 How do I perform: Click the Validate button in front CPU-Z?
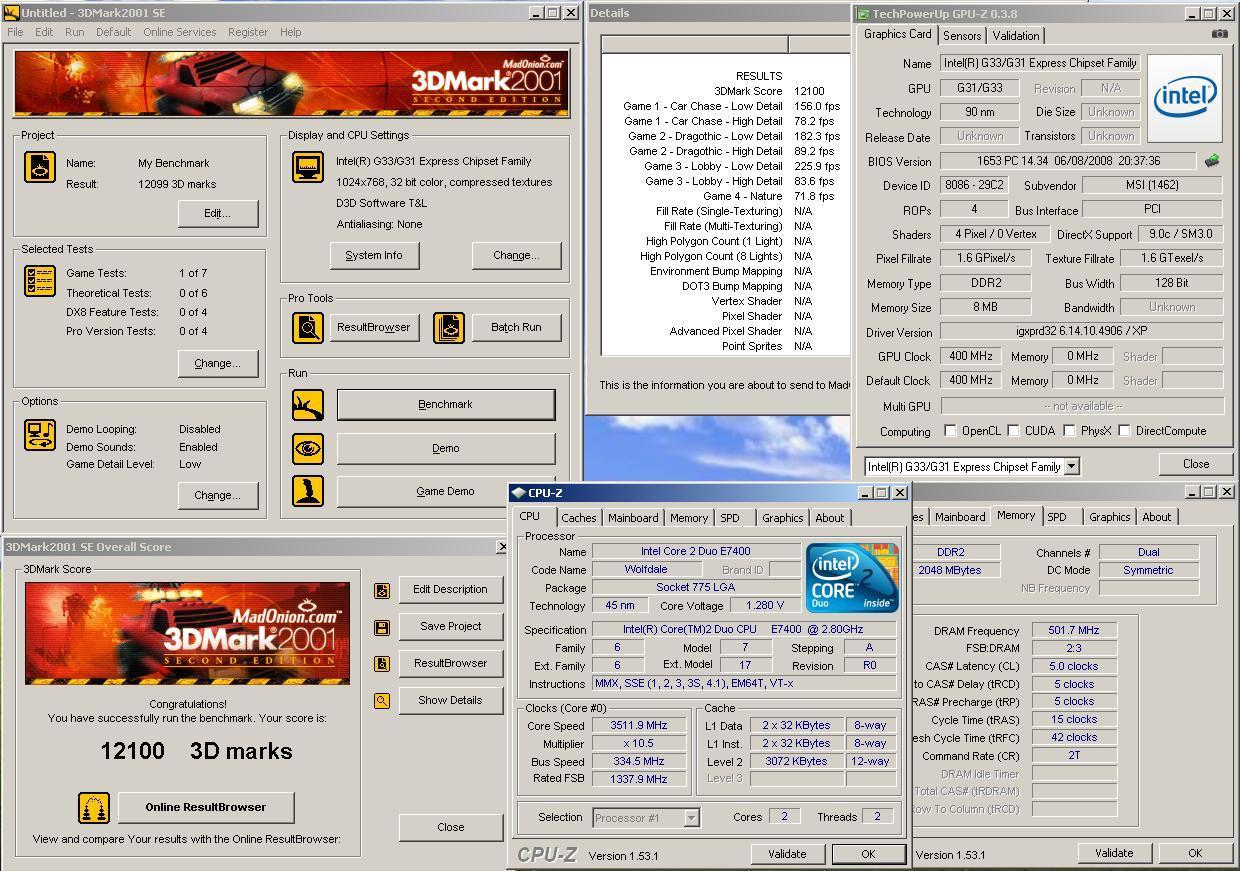coord(787,854)
